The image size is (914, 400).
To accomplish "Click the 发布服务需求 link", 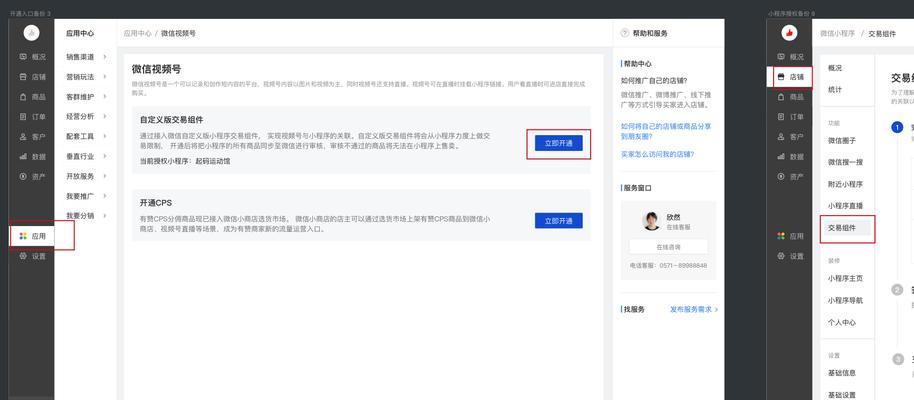I will 694,310.
